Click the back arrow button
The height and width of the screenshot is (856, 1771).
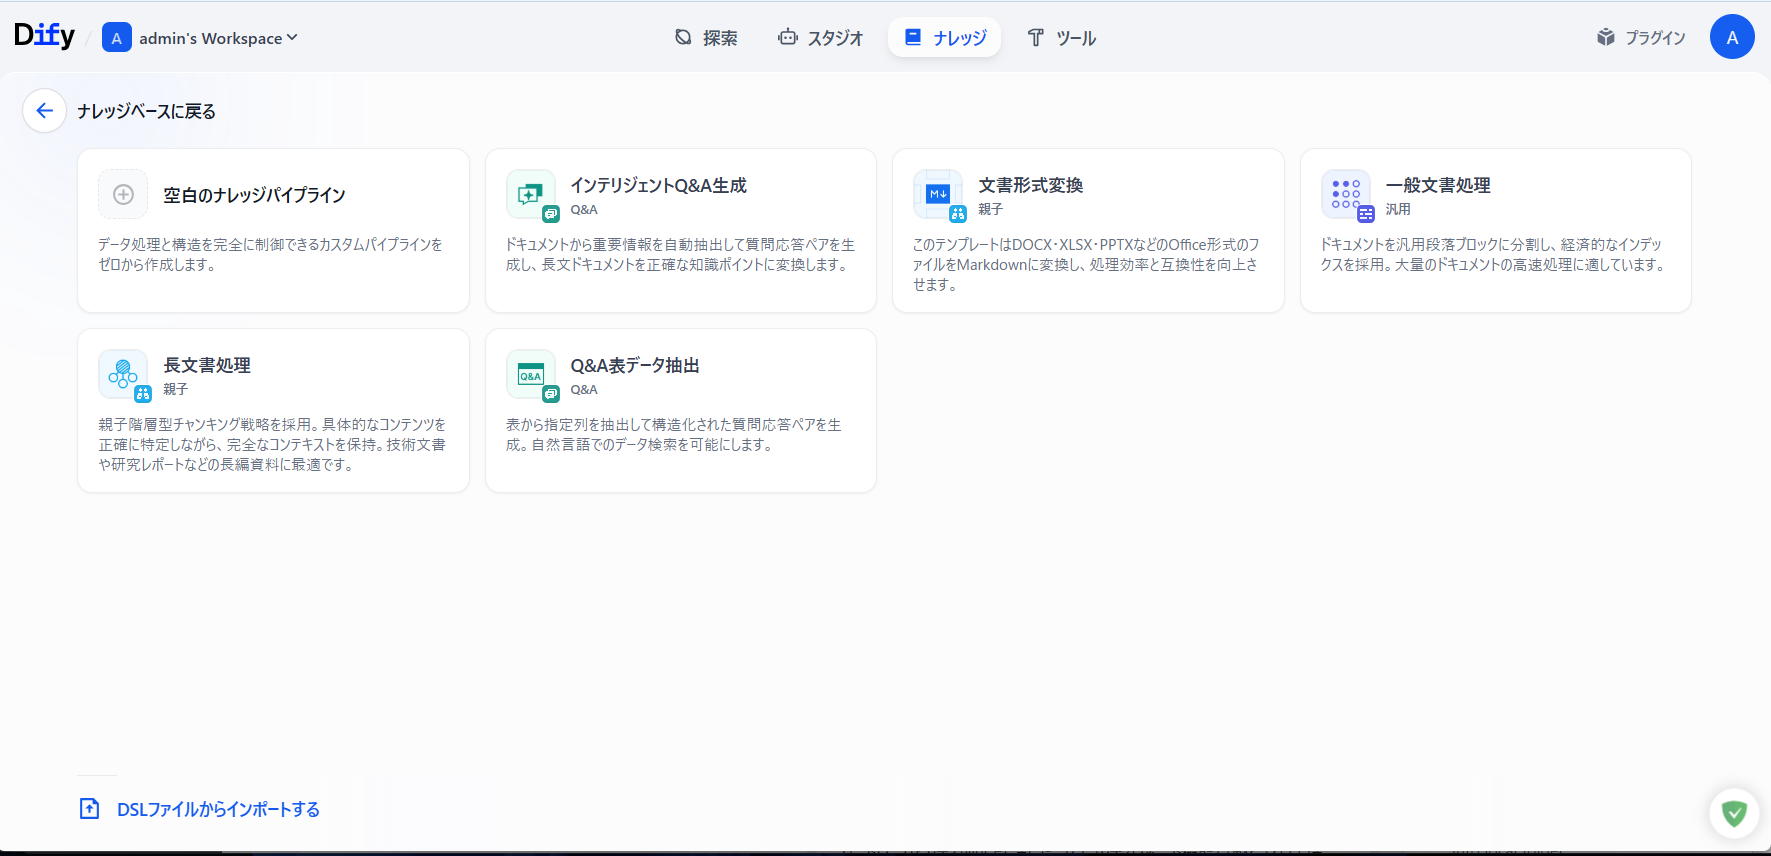click(44, 111)
